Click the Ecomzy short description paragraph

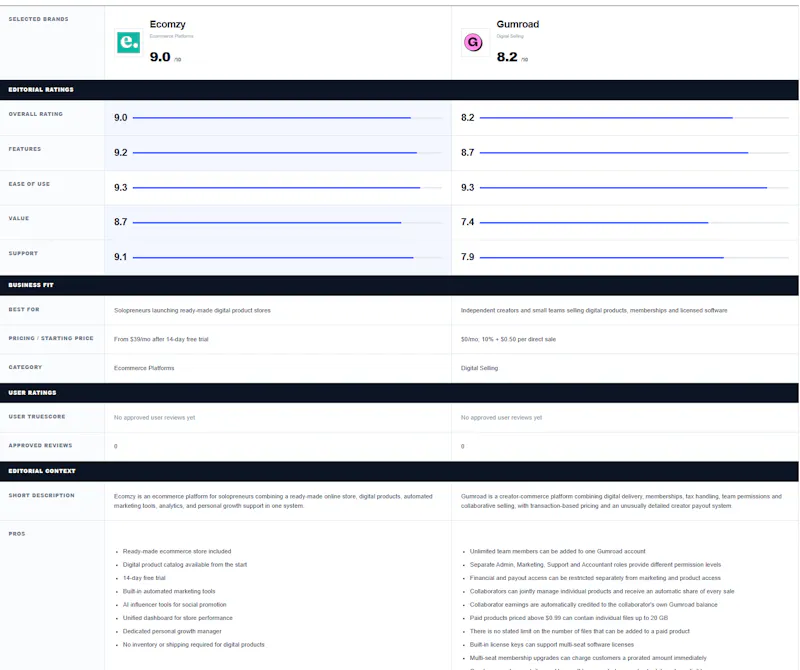click(x=273, y=501)
